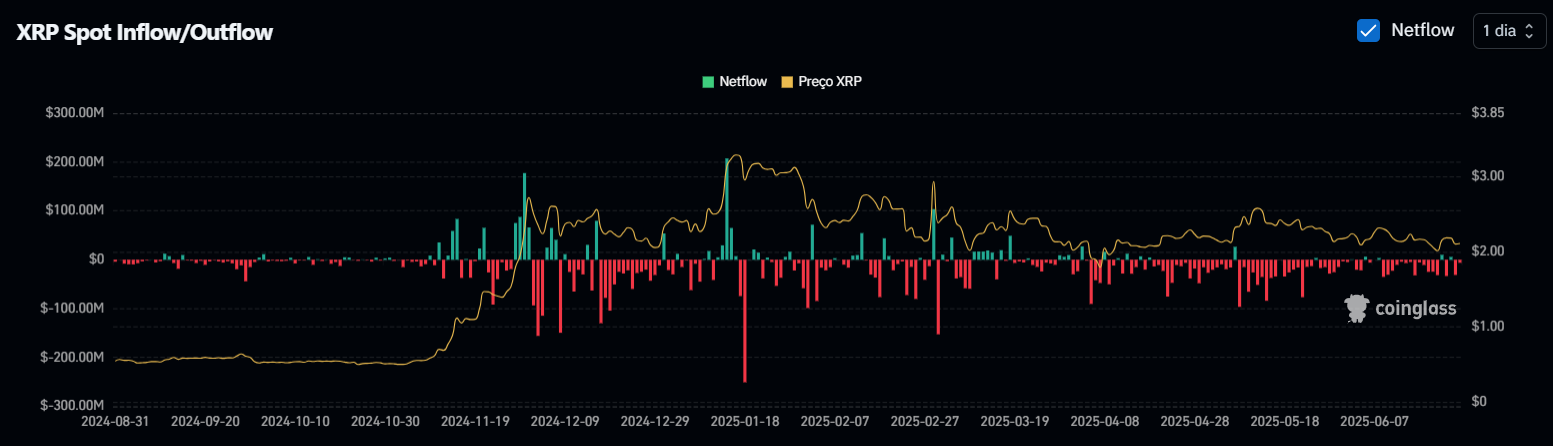Click the $300.00M axis label
The image size is (1553, 446).
click(x=75, y=113)
